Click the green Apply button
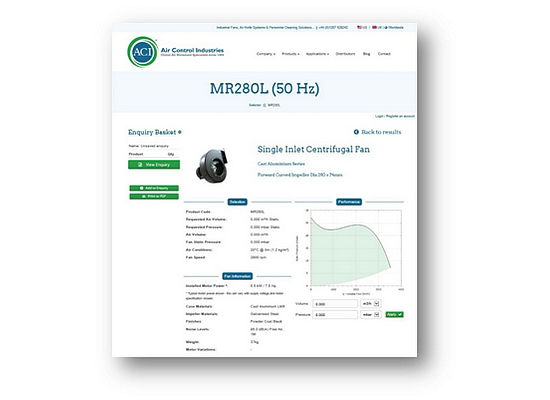This screenshot has height=400, width=550. [395, 314]
